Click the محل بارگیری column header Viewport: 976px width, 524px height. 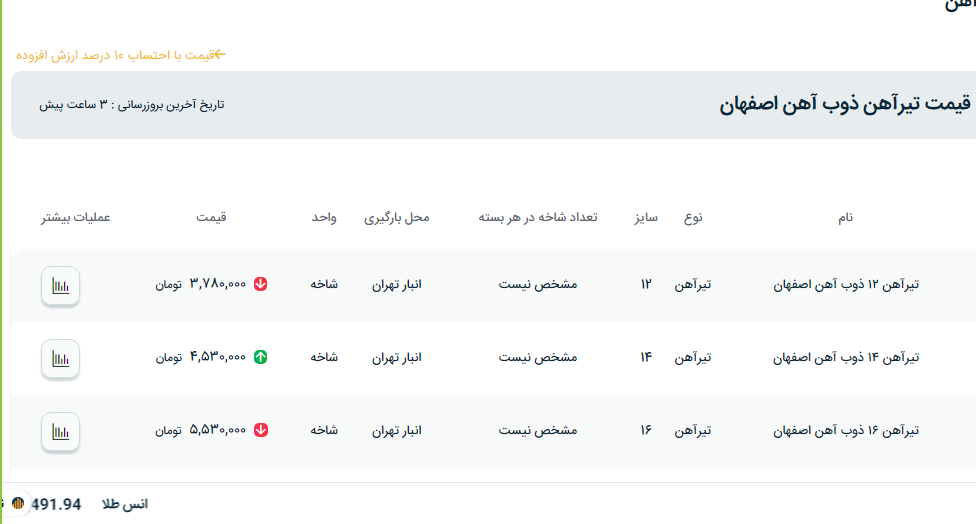[396, 217]
